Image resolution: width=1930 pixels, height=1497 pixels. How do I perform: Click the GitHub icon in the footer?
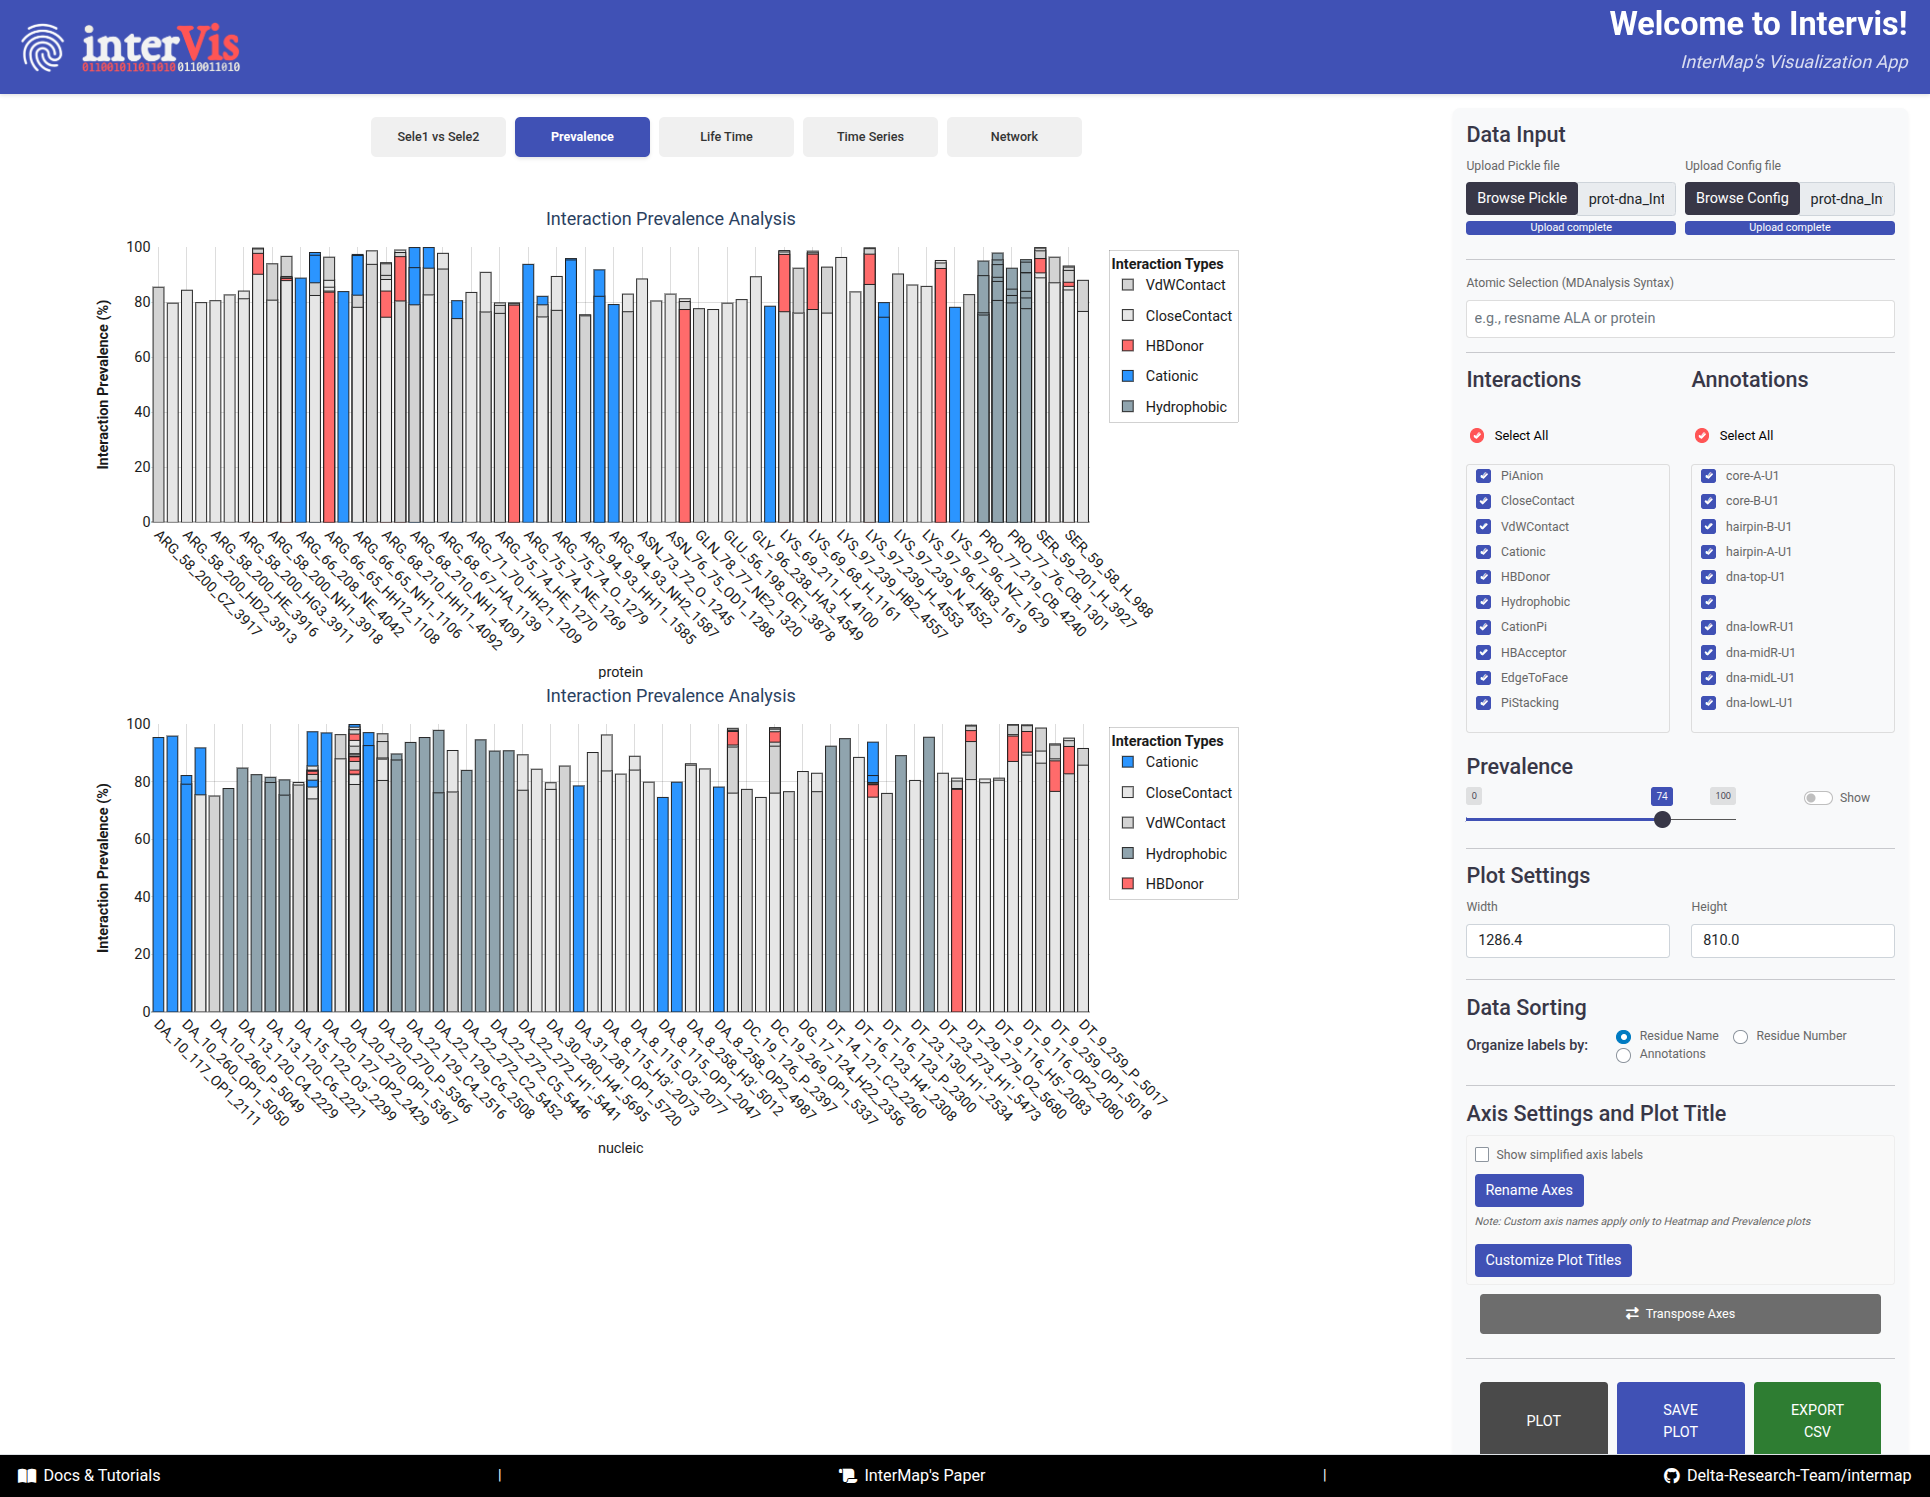tap(1671, 1475)
